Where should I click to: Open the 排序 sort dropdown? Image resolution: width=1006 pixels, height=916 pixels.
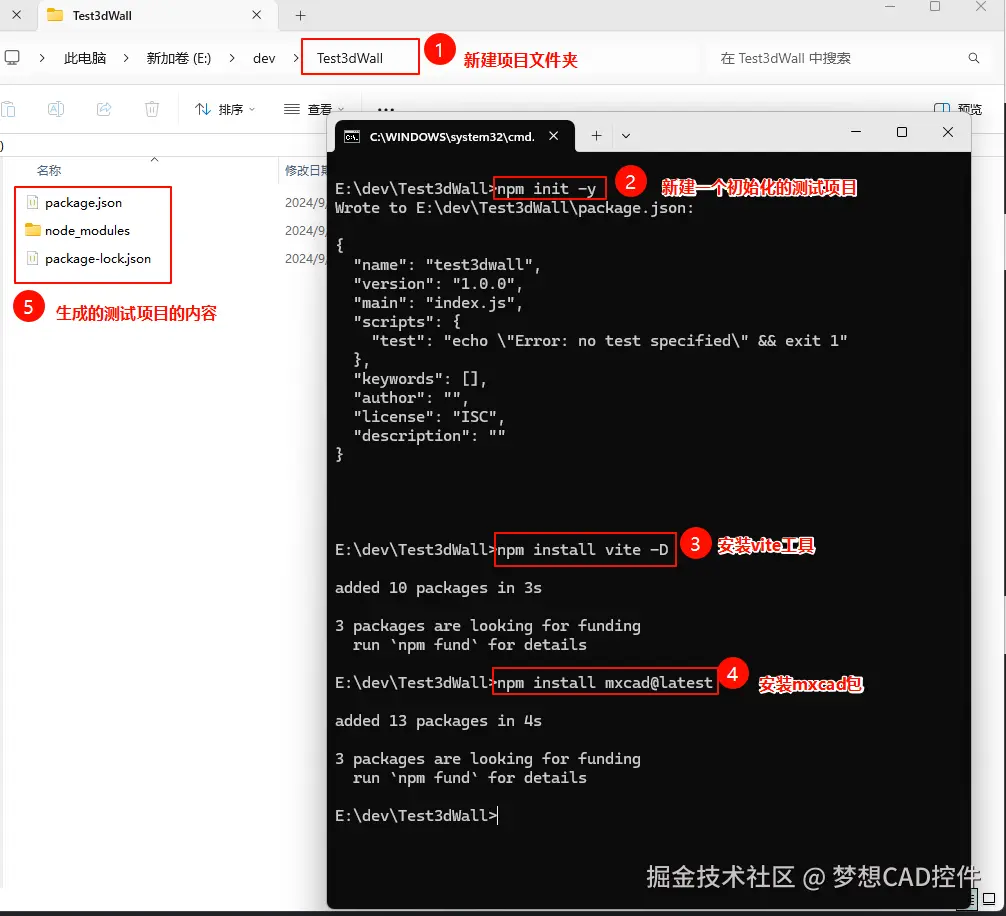(x=225, y=110)
